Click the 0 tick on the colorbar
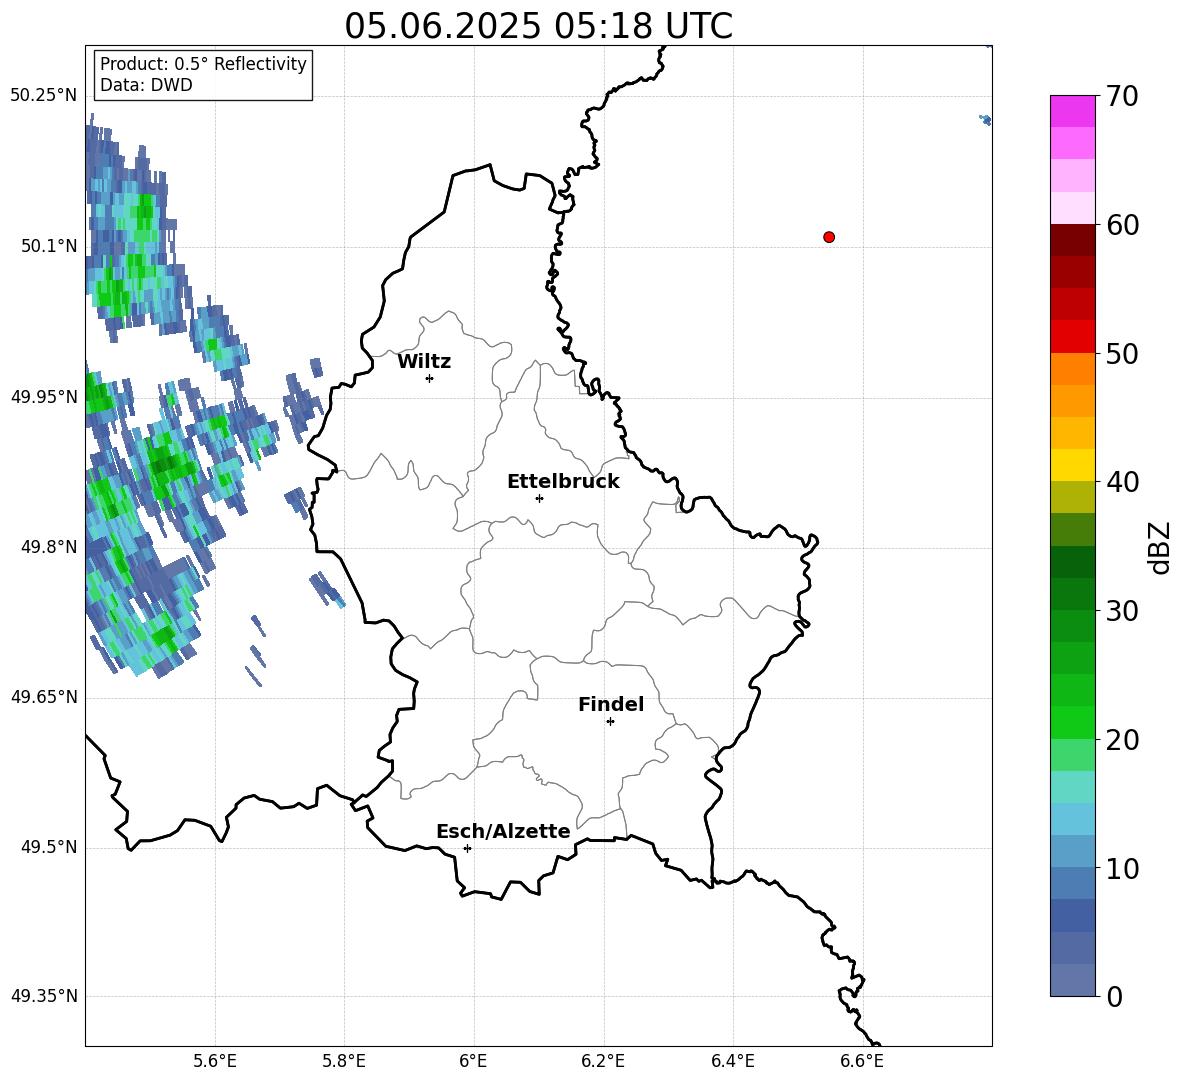This screenshot has width=1184, height=1081. pos(1113,996)
